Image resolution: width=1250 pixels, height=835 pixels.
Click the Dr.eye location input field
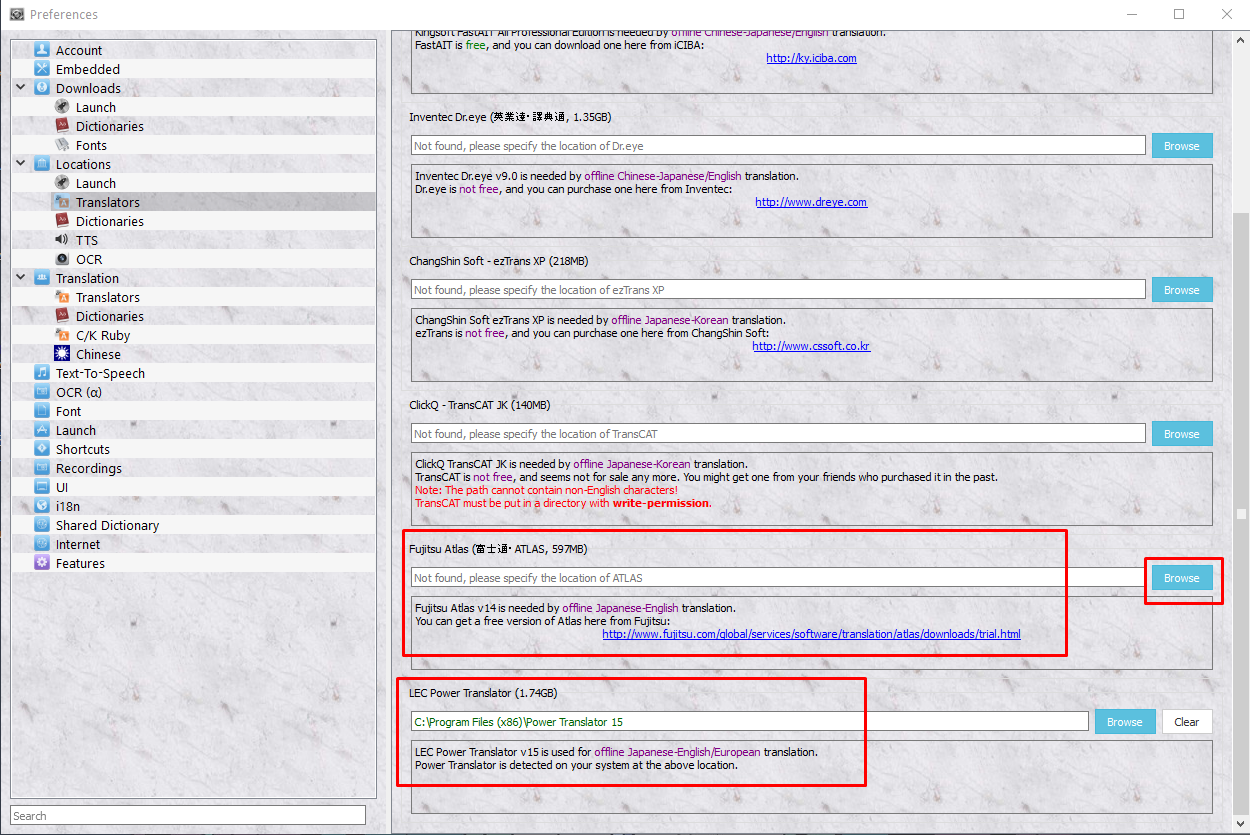click(778, 146)
